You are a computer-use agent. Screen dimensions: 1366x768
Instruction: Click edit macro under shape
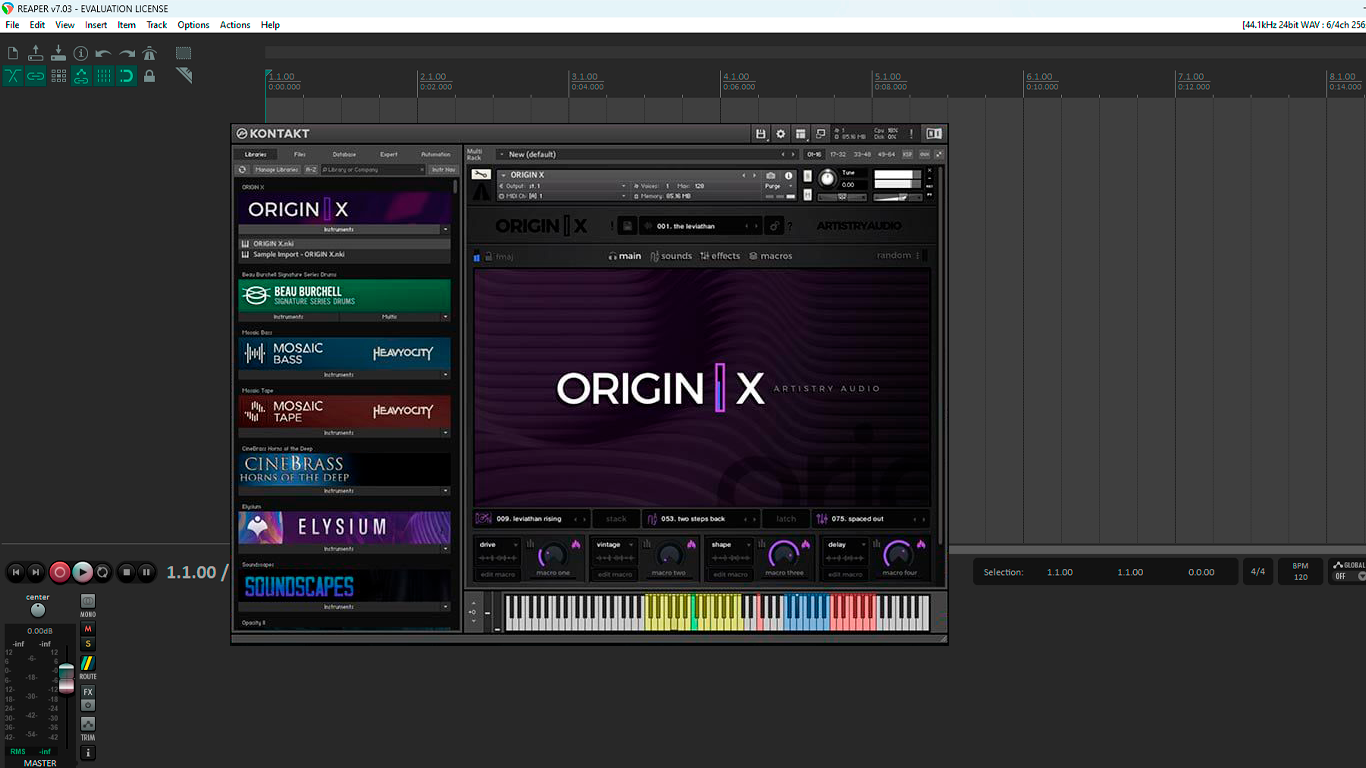(x=730, y=575)
